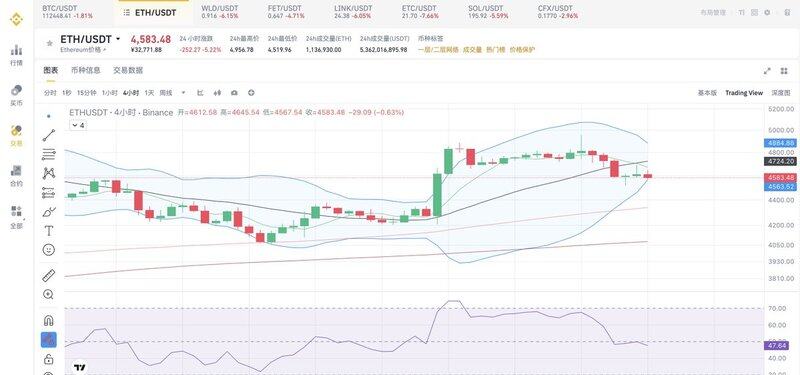Open more time intervals dropdown arrow
Viewport: 800px width, 375px height.
point(184,93)
